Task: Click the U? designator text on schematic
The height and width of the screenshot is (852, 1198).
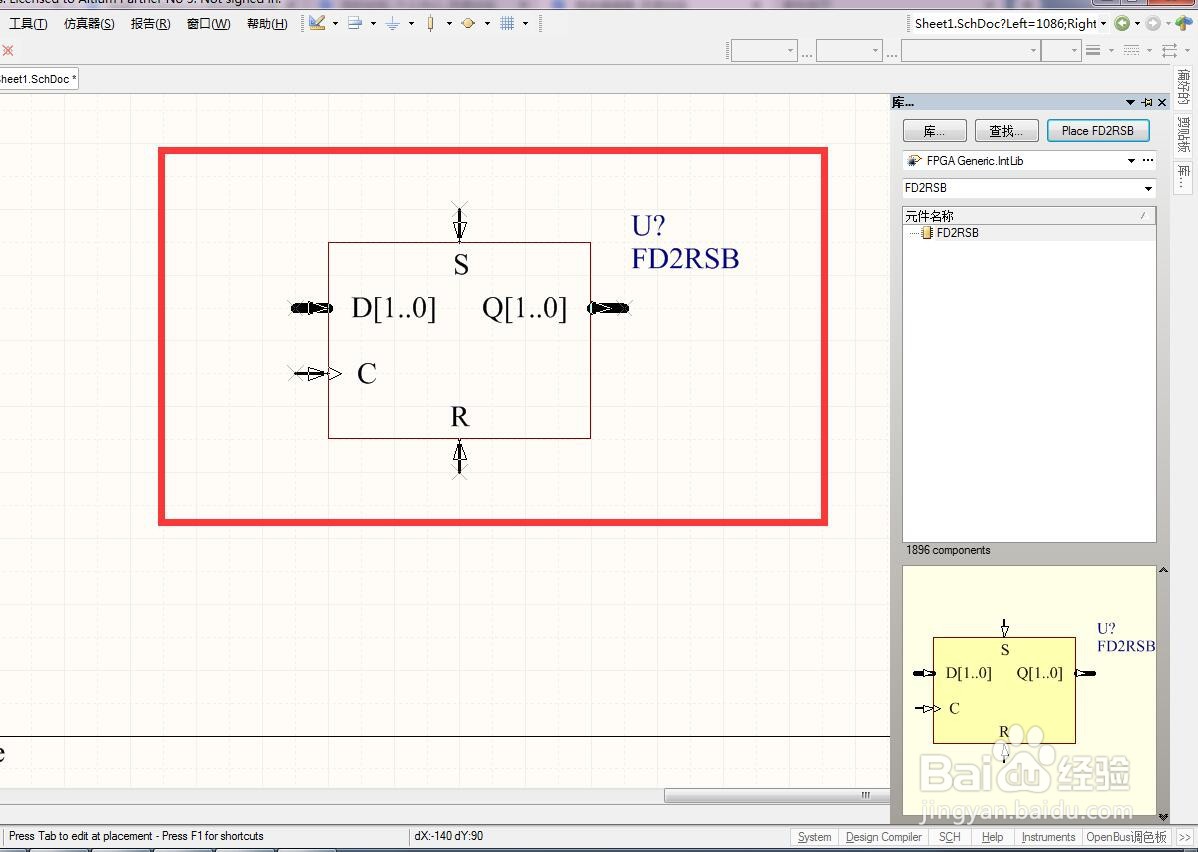Action: tap(648, 225)
